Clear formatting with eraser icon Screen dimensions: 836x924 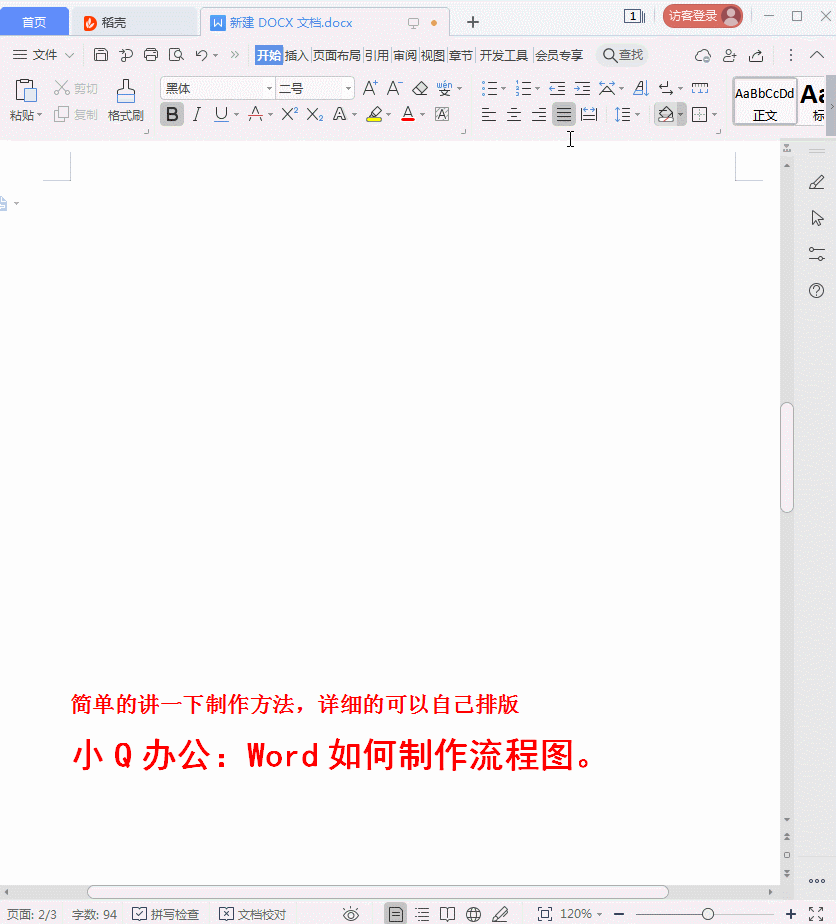(419, 88)
